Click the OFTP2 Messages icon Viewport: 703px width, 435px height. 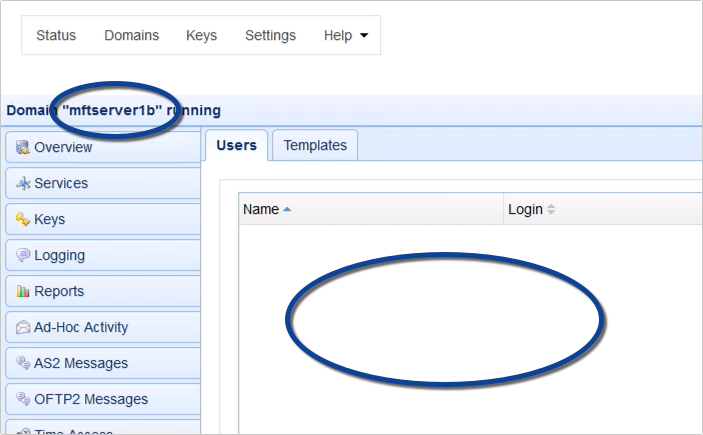coord(23,400)
